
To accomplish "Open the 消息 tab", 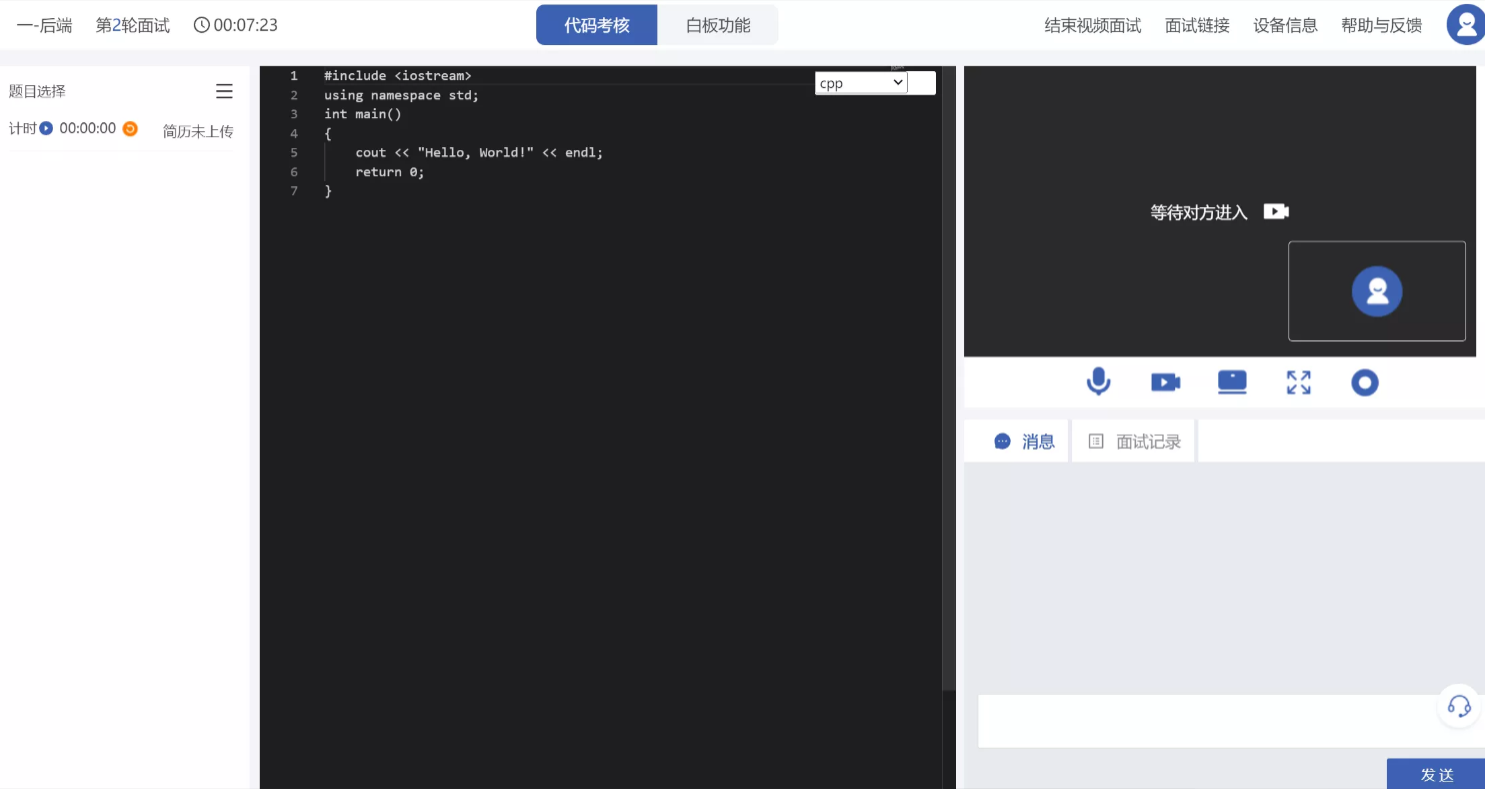I will click(1025, 441).
